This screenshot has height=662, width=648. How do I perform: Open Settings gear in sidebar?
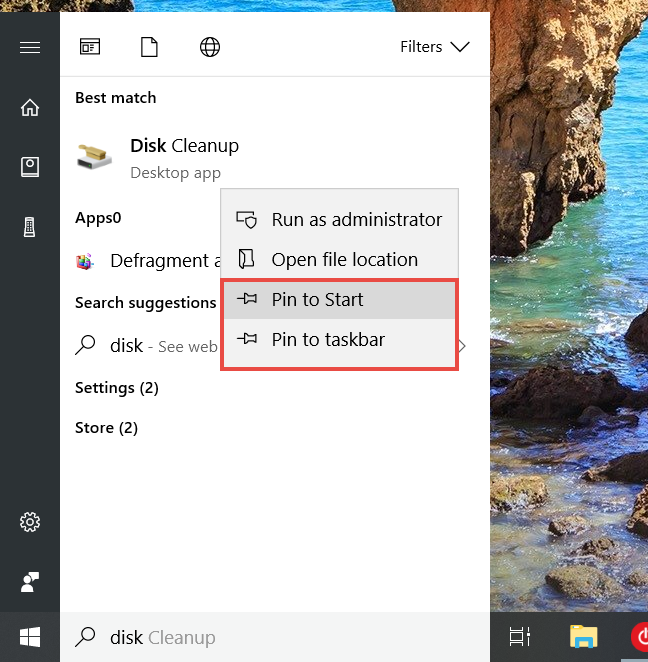30,522
